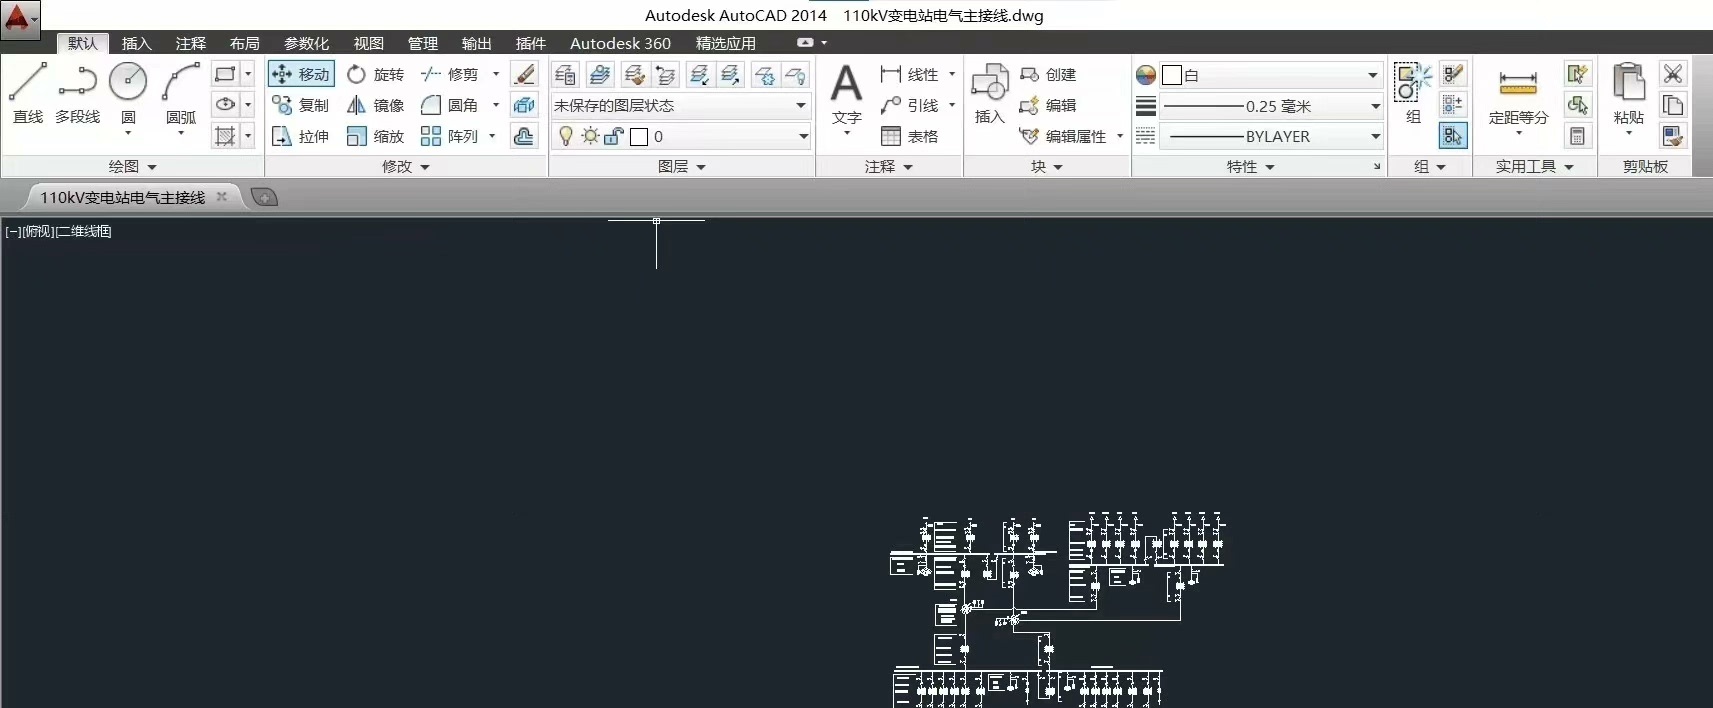Expand the 注释 panel
The height and width of the screenshot is (708, 1713).
pos(889,167)
